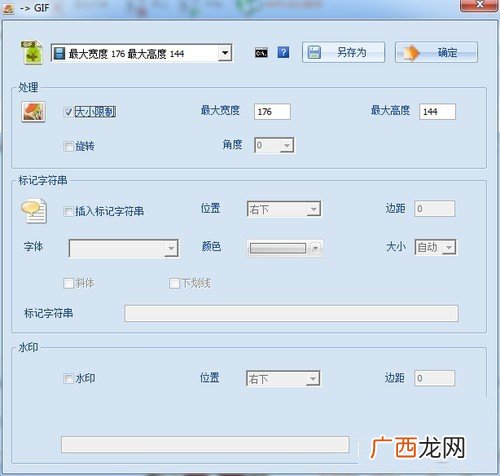Click 确定 confirm button
500x476 pixels.
[436, 52]
